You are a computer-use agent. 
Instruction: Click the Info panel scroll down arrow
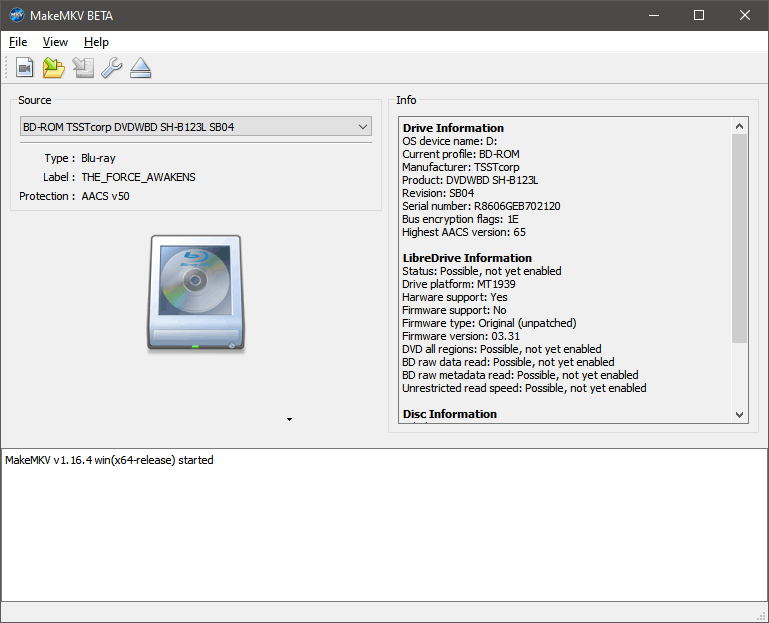(740, 415)
